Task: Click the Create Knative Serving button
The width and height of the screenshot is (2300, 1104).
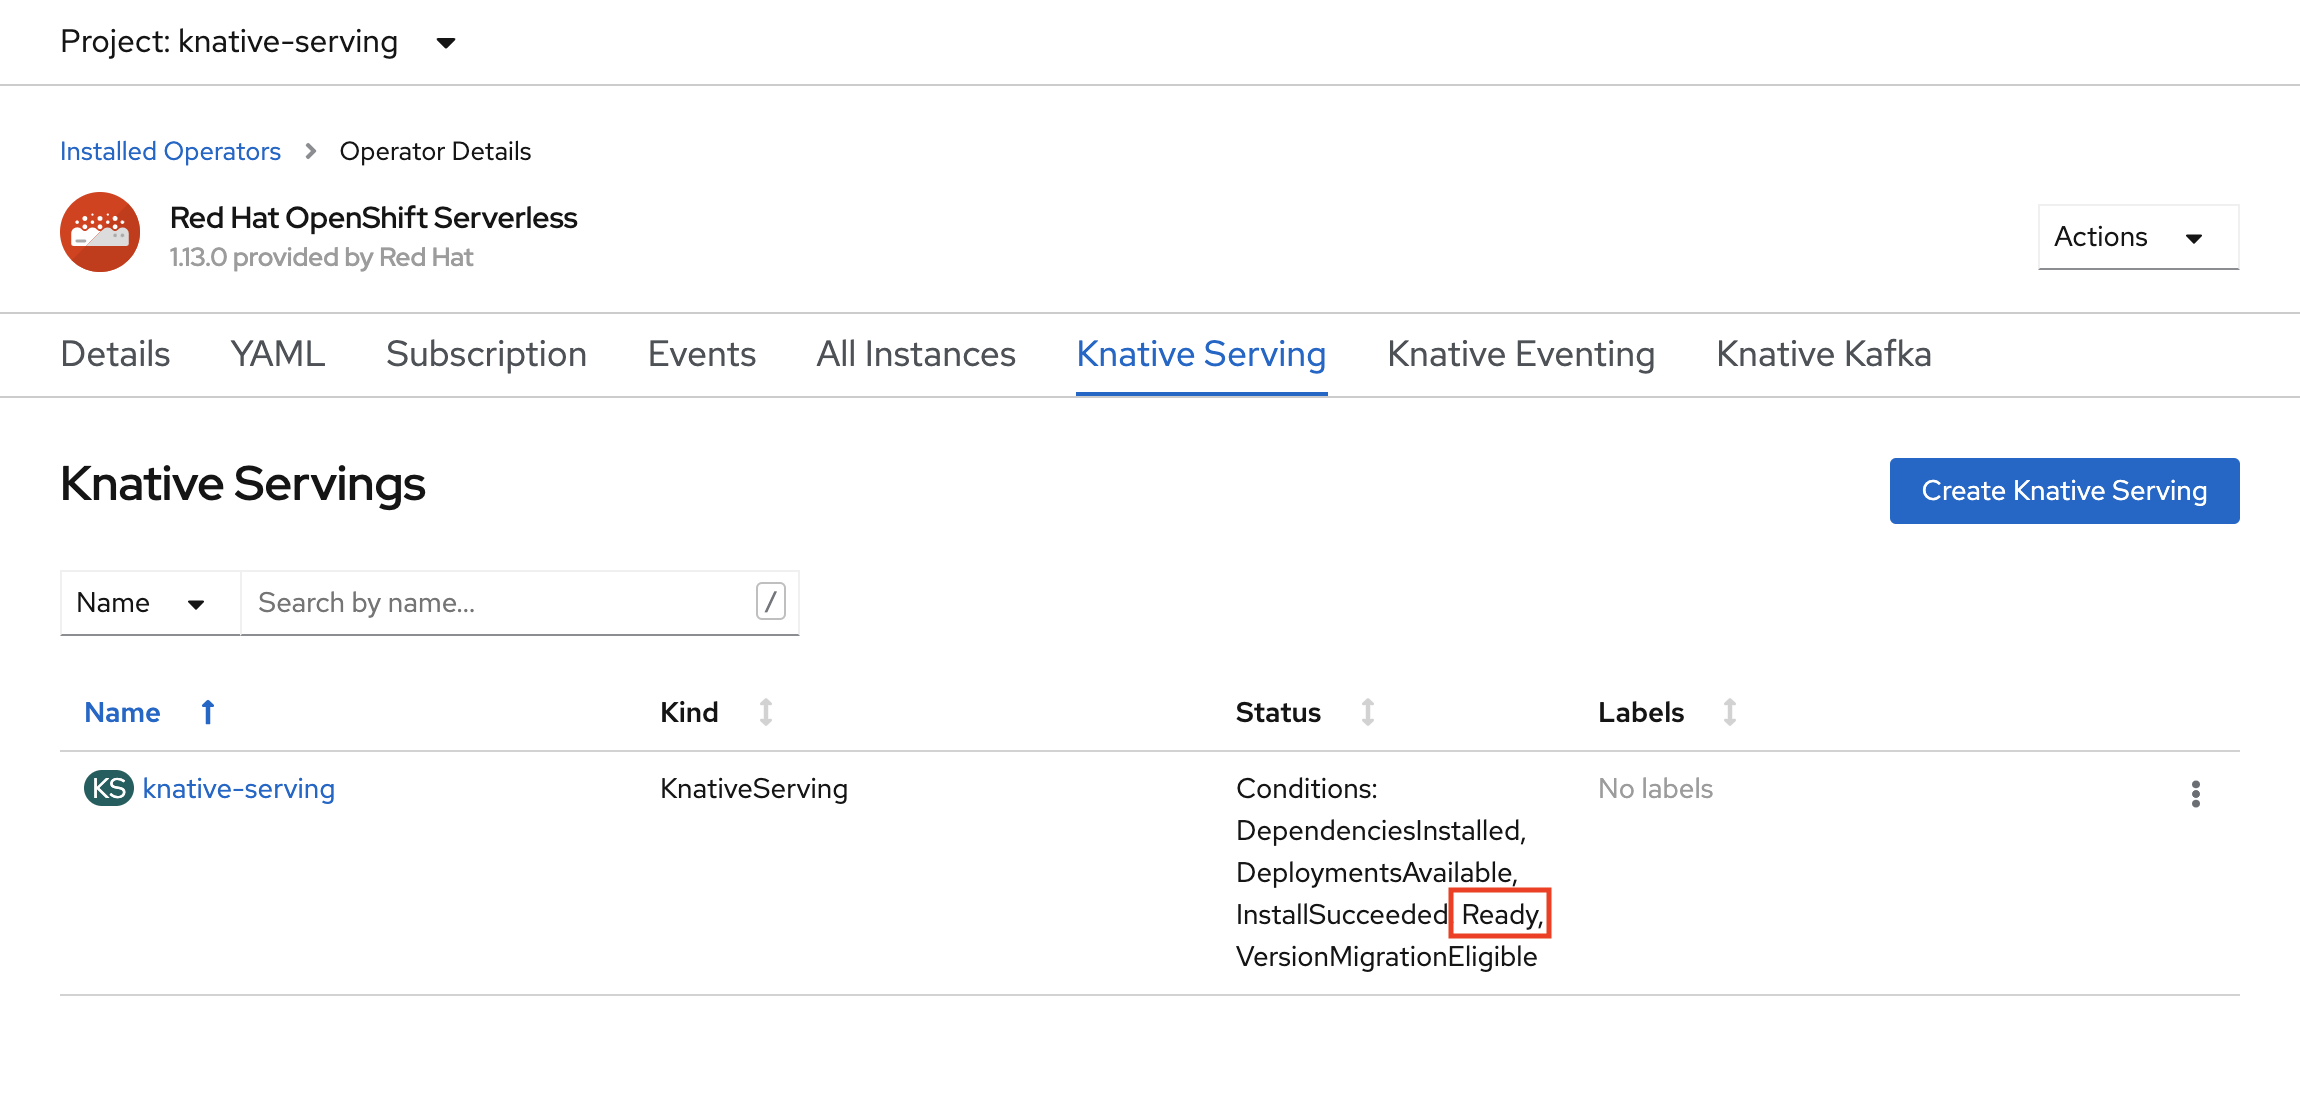Action: pos(2064,490)
